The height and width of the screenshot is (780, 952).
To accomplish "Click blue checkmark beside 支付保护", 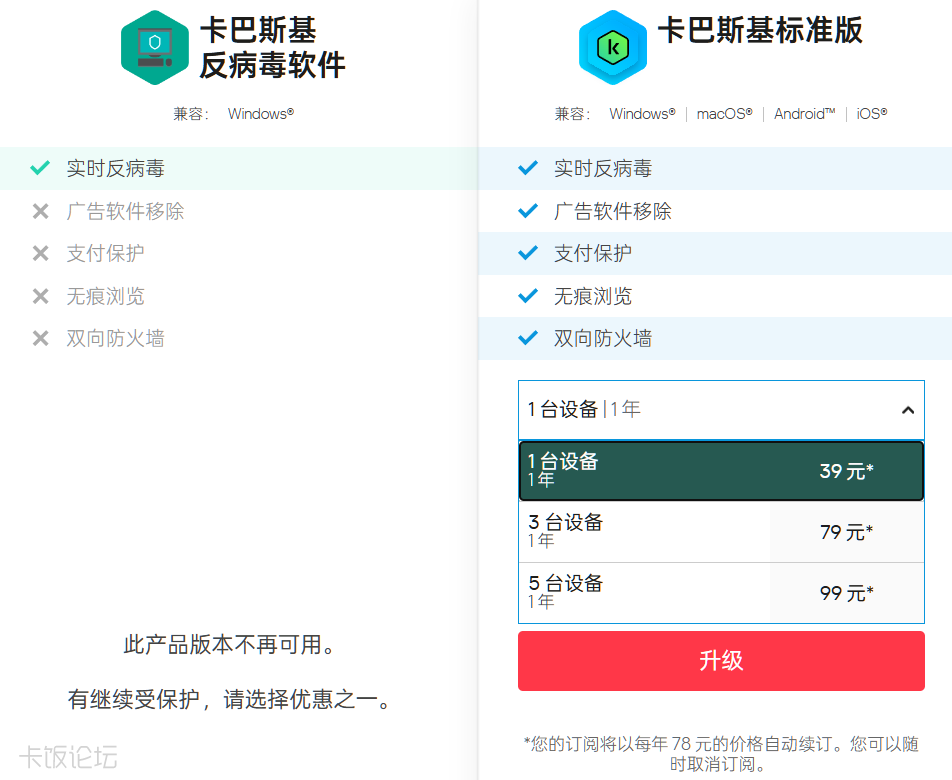I will click(x=528, y=253).
